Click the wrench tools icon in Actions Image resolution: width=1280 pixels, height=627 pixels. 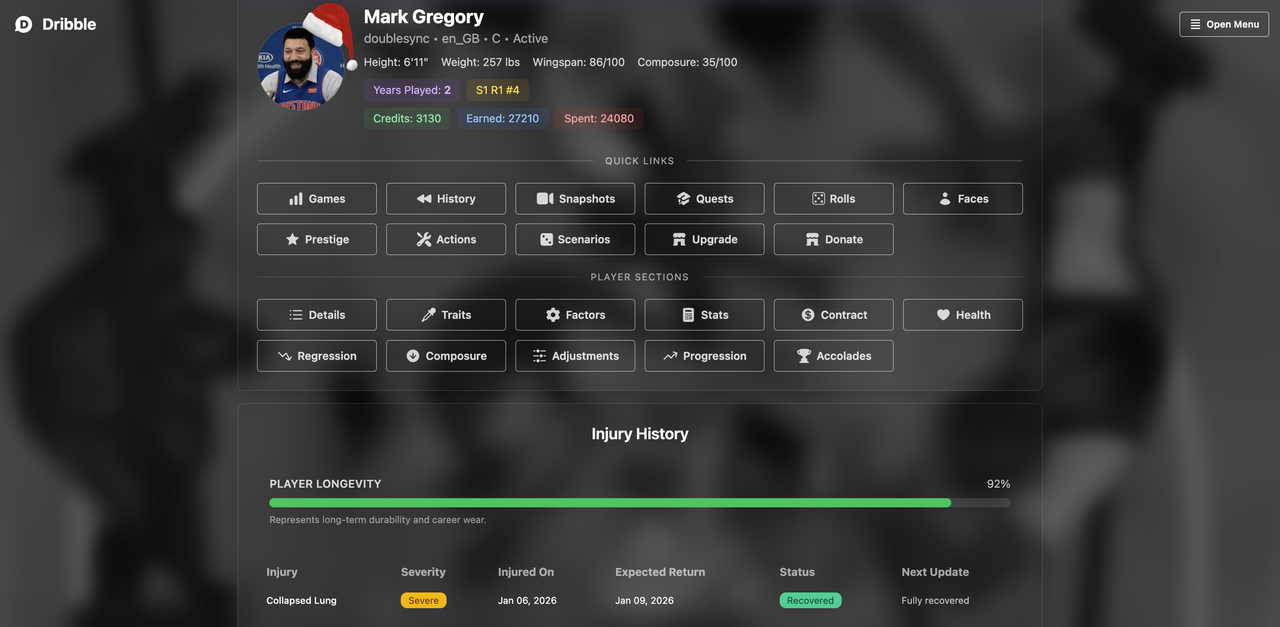423,240
